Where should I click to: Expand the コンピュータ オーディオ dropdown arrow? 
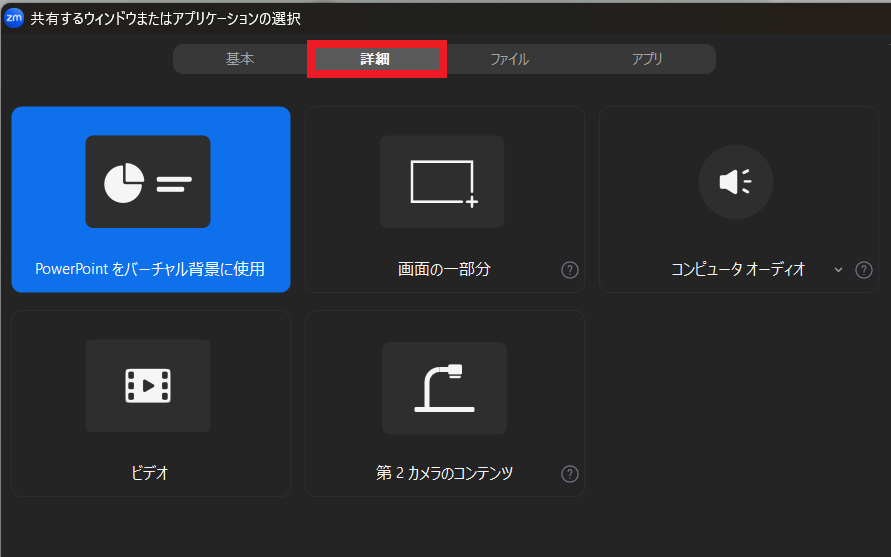point(838,270)
